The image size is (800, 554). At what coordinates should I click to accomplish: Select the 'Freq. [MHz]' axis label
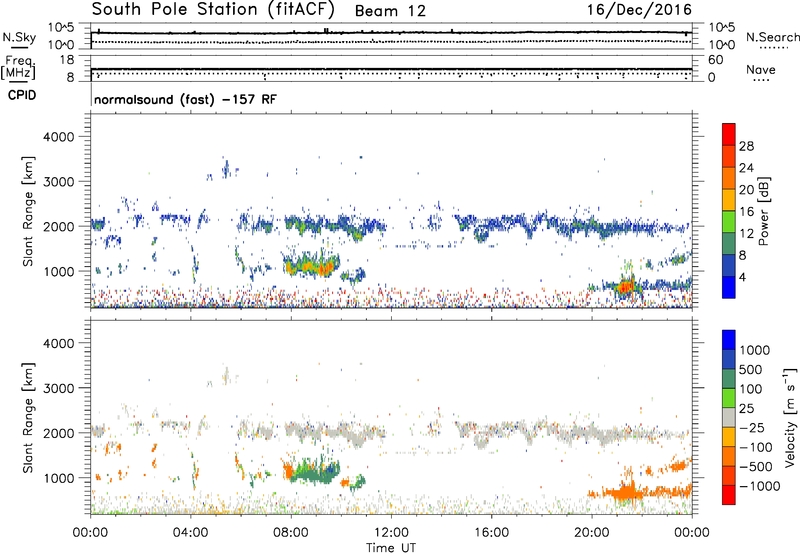click(x=18, y=68)
